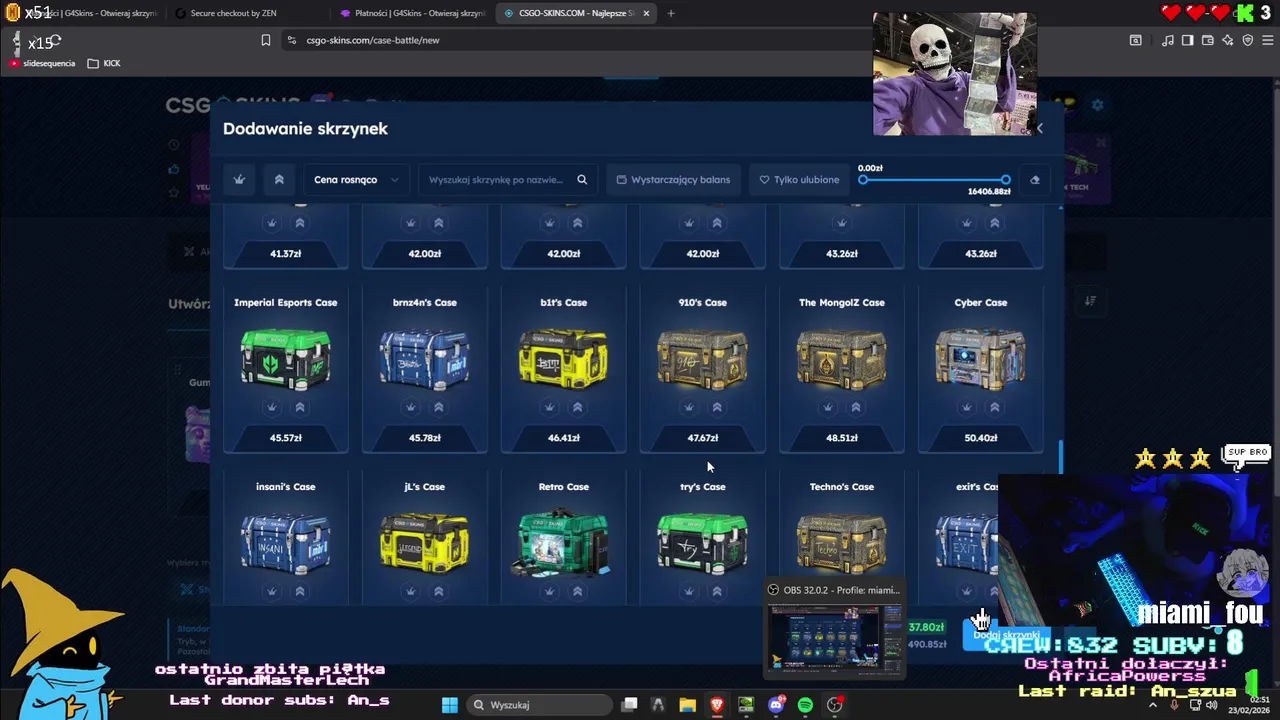Click the search magnifier icon
The image size is (1280, 720).
tap(582, 180)
